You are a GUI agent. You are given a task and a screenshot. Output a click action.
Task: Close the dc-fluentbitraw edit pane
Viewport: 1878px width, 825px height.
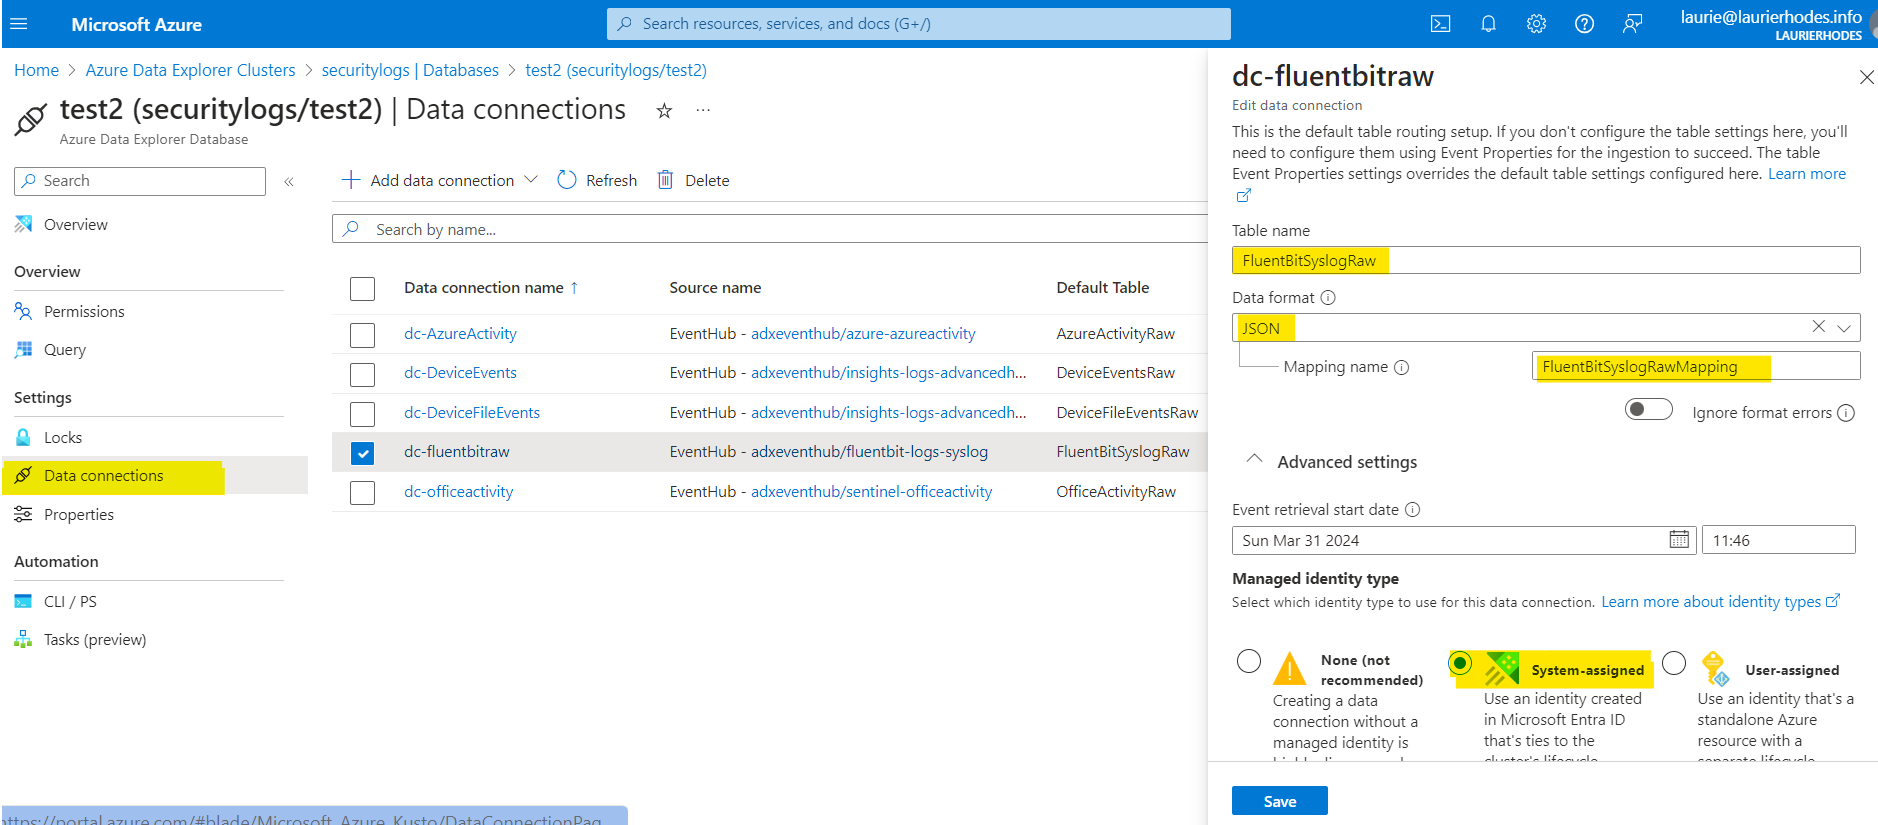[x=1866, y=77]
